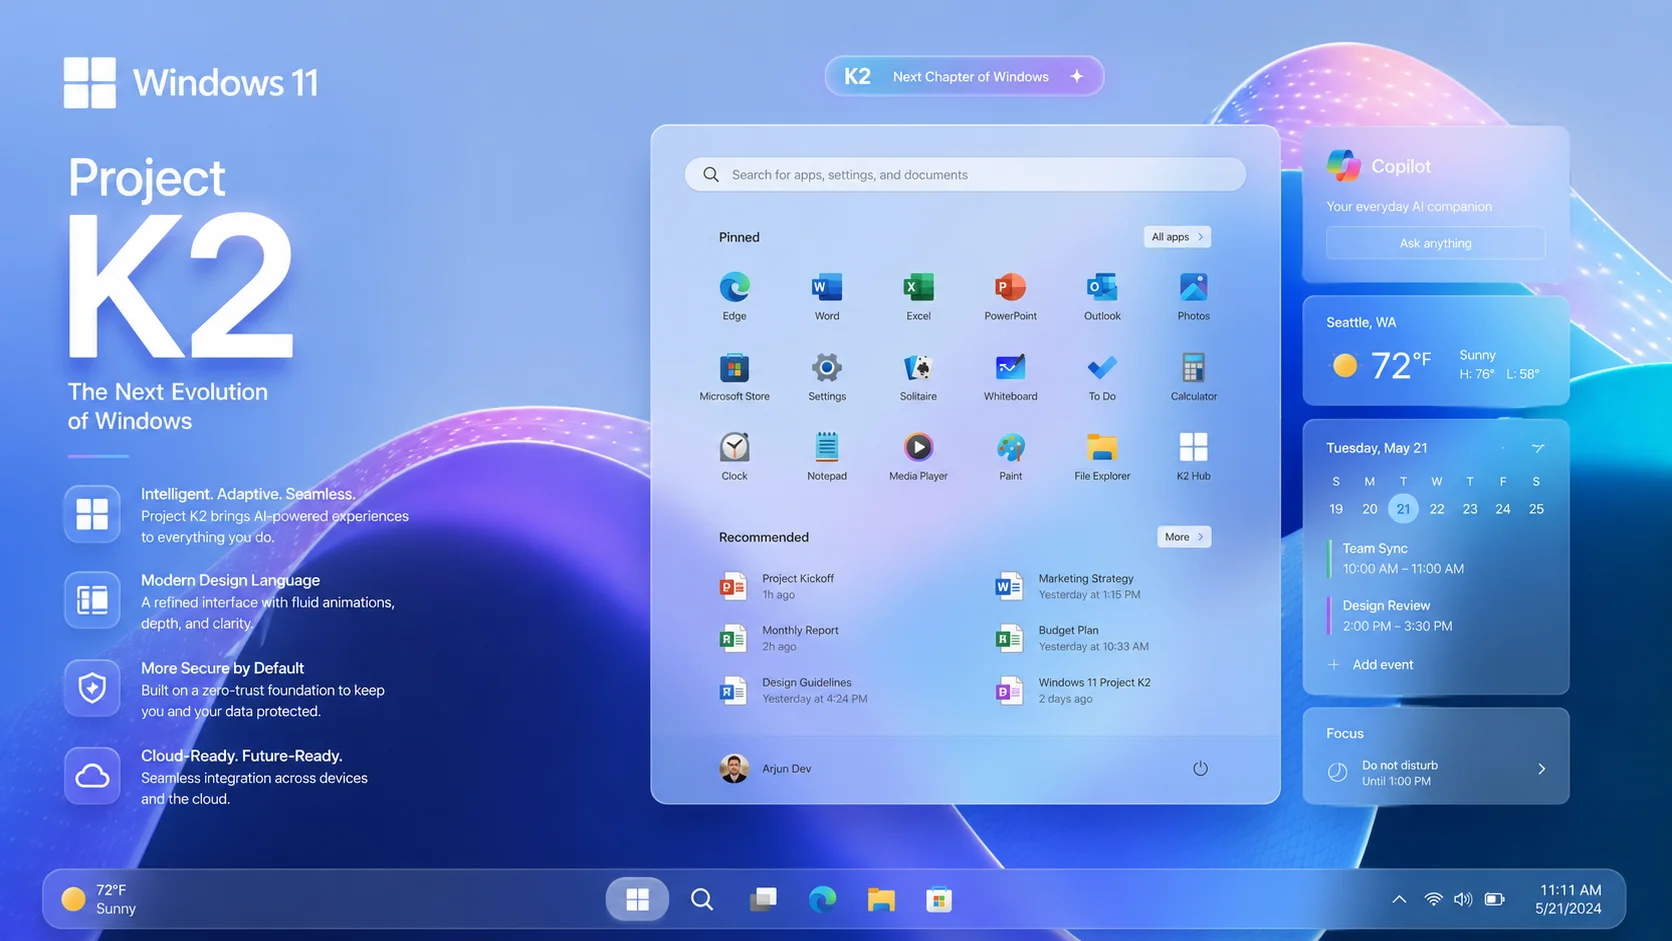
Task: Click the K2 Next Chapter of Windows pill
Action: [x=964, y=76]
